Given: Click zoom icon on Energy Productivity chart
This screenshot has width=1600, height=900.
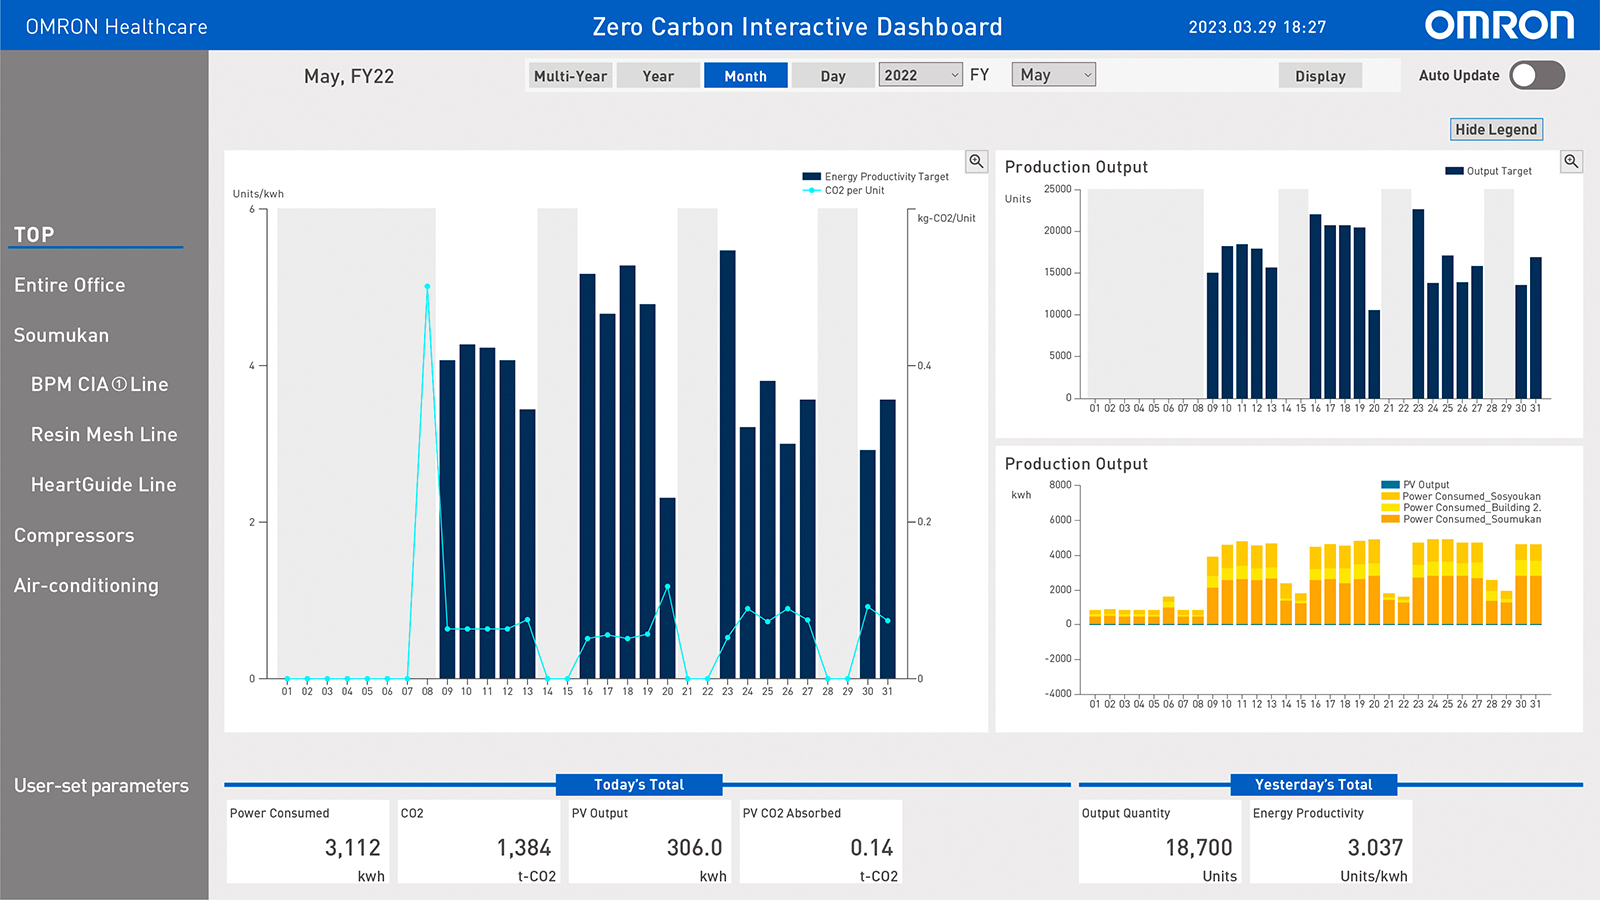Looking at the screenshot, I should (976, 161).
